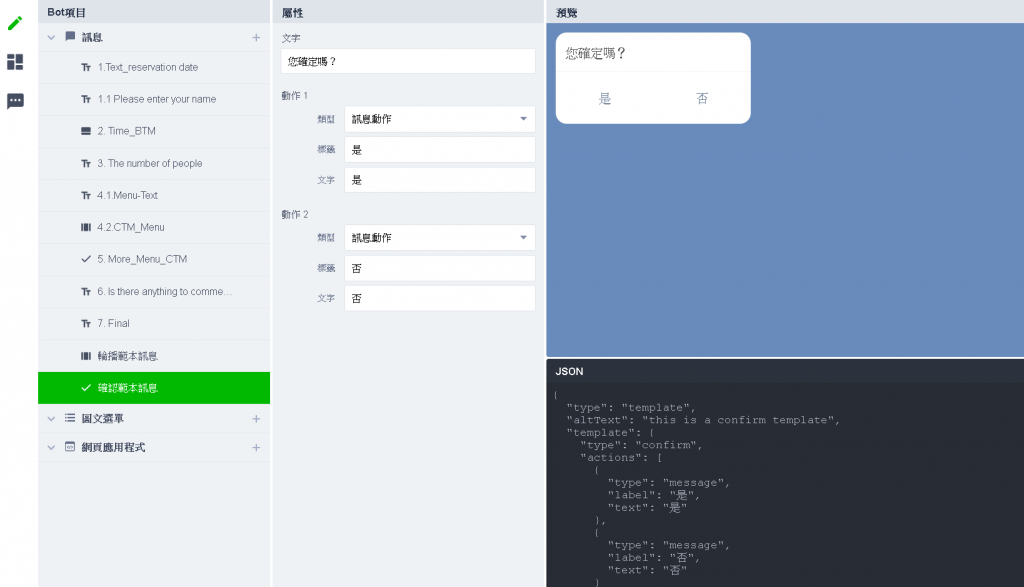Click 您確定嗎？ text in preview
Viewport: 1024px width, 587px height.
pos(595,54)
